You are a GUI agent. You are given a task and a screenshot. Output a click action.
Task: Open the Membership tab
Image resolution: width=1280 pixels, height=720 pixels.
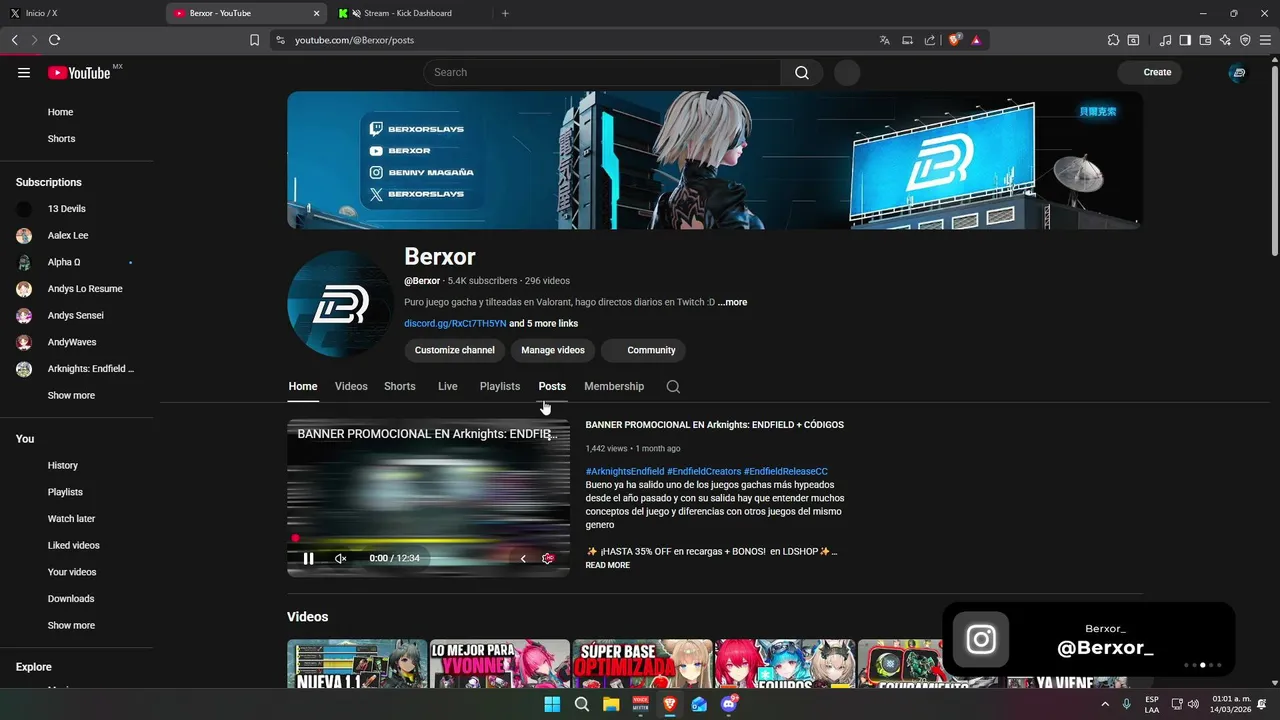(x=614, y=386)
